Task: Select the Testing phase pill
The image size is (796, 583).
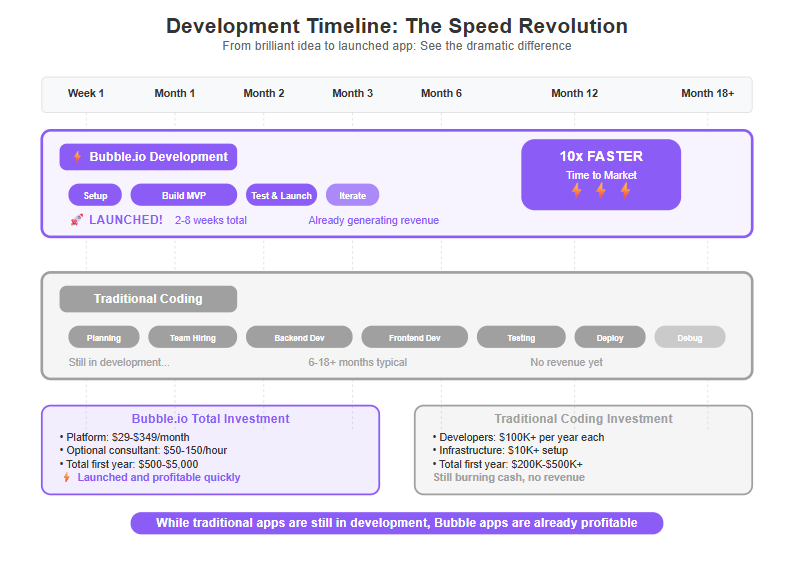Action: 521,337
